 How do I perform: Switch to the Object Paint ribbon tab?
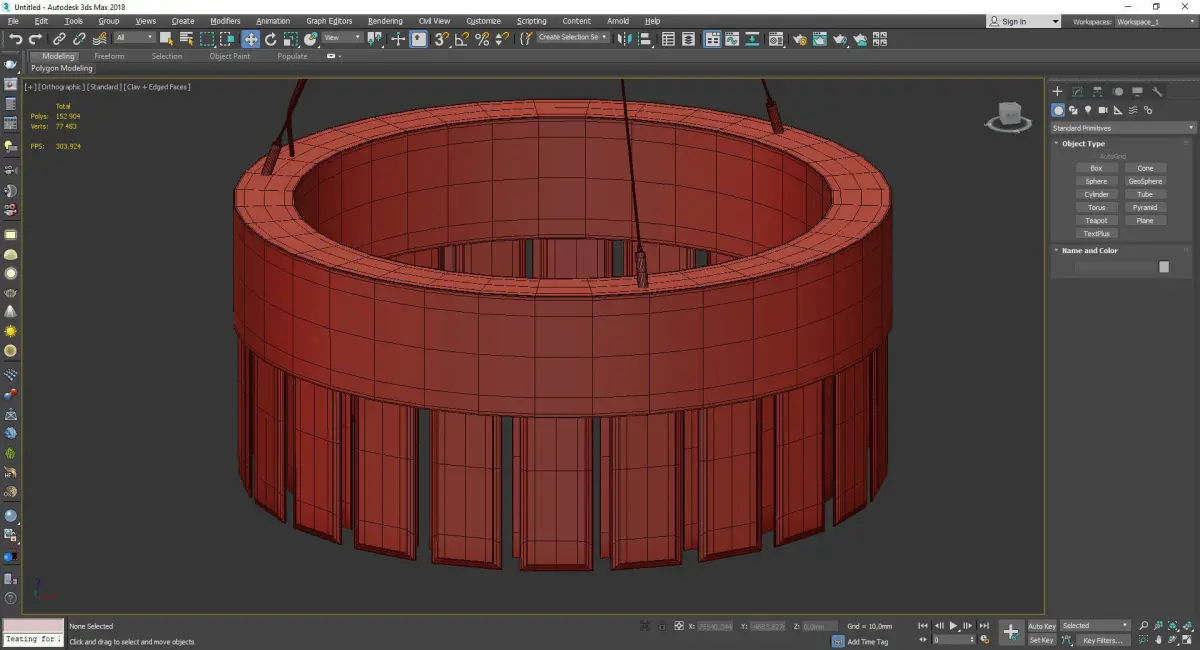pyautogui.click(x=229, y=56)
